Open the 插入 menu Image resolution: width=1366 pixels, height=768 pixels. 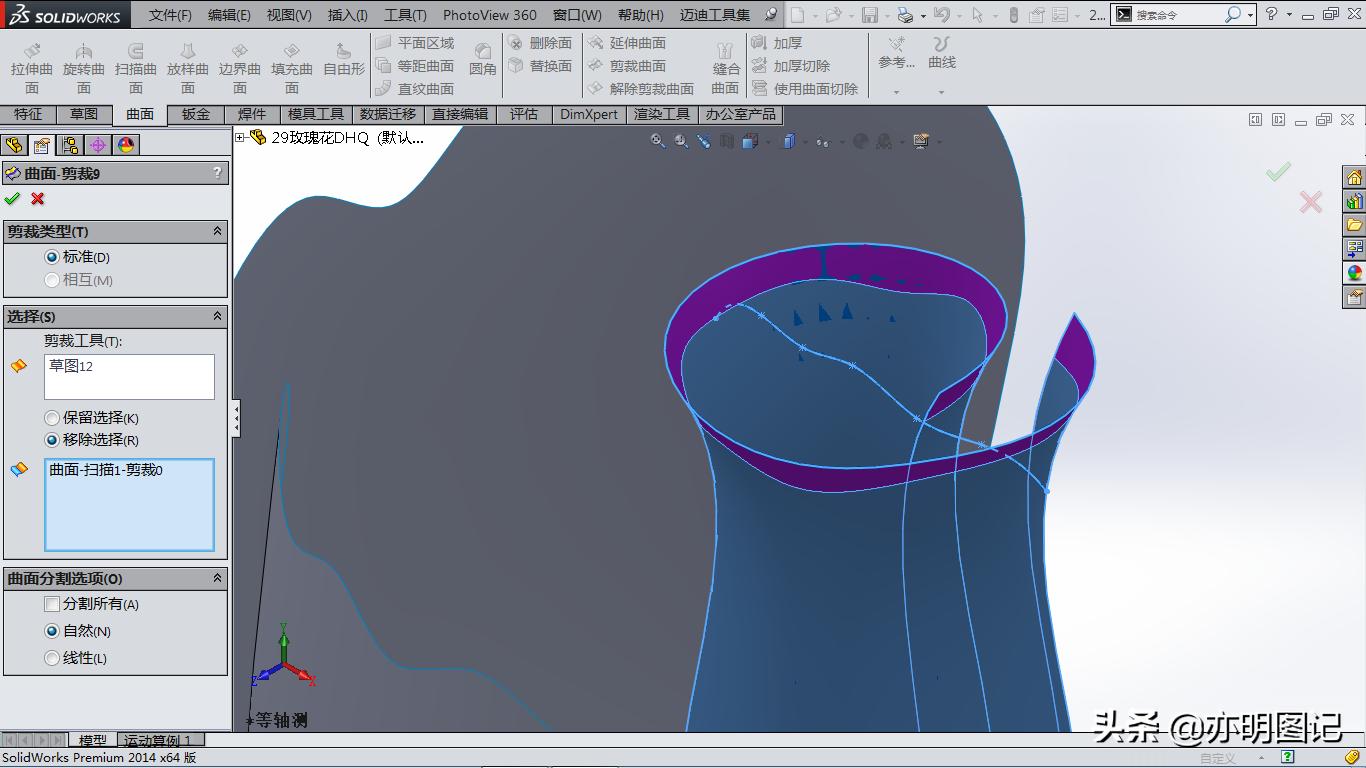345,14
